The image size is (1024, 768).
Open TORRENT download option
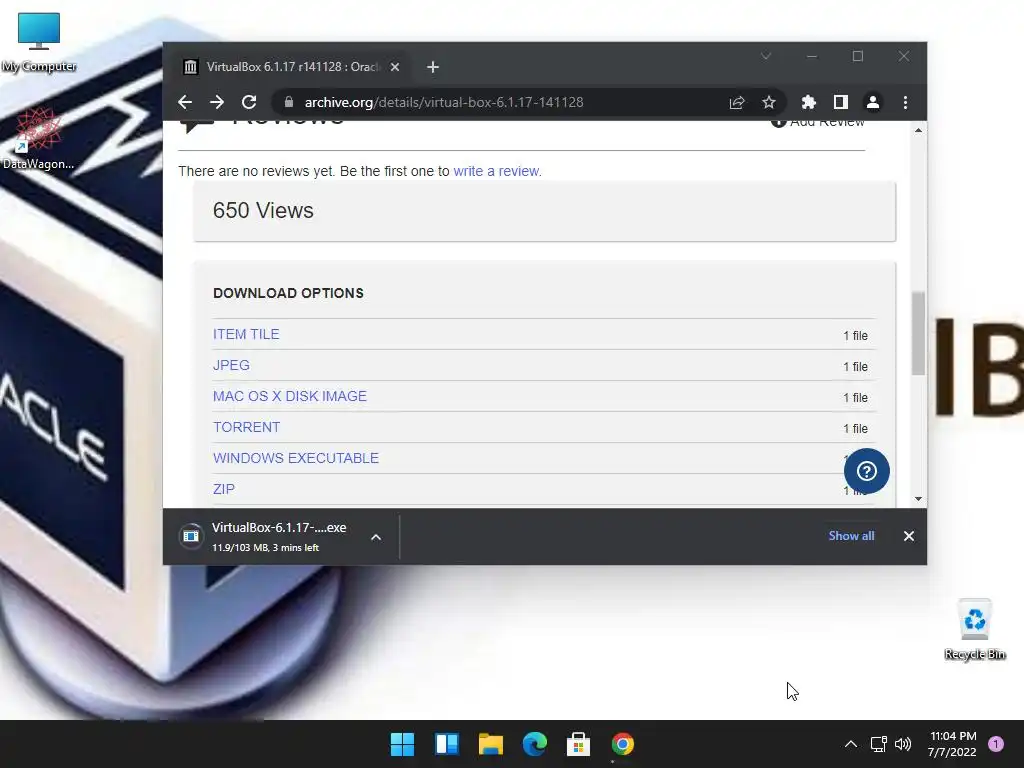tap(246, 427)
